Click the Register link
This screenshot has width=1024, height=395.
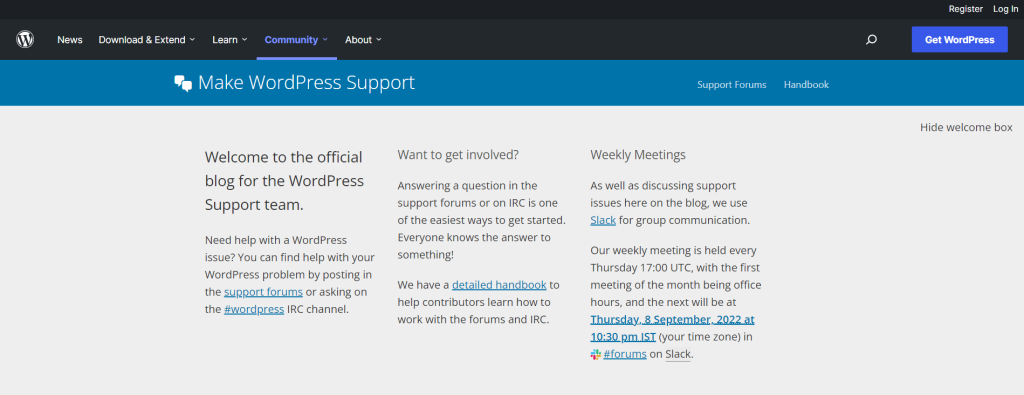tap(965, 9)
